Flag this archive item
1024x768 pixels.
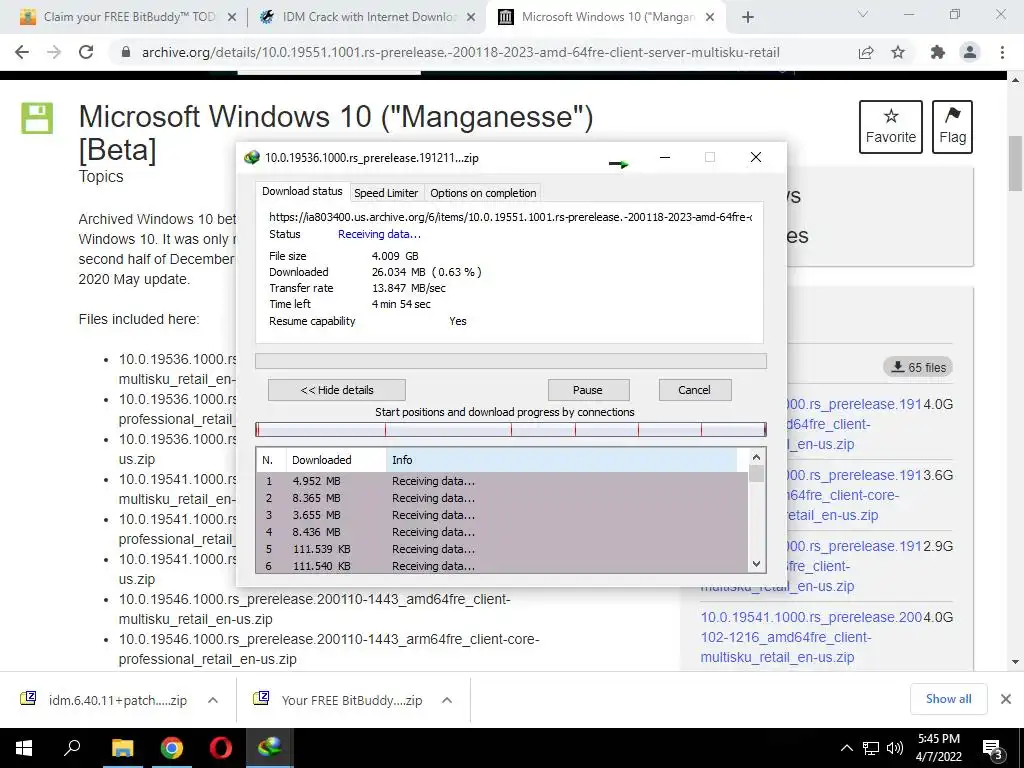click(x=952, y=127)
